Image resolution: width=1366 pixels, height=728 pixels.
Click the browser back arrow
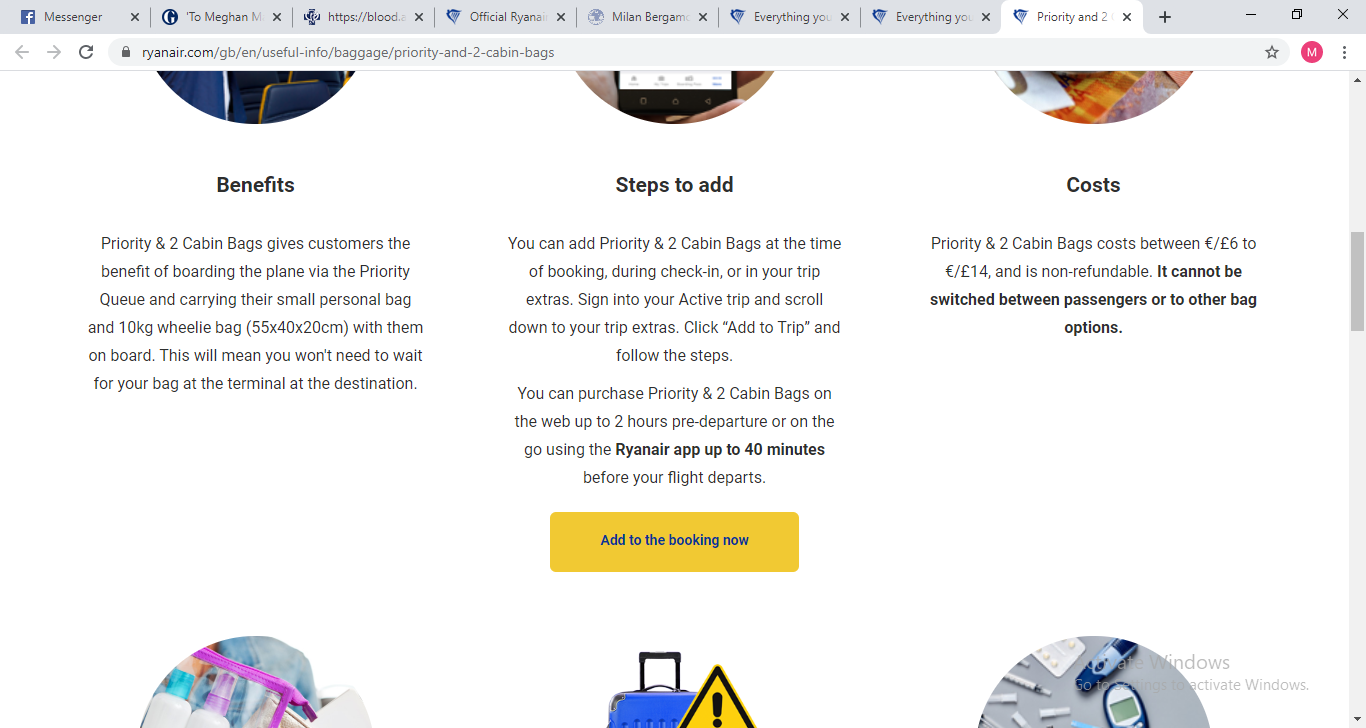tap(22, 52)
